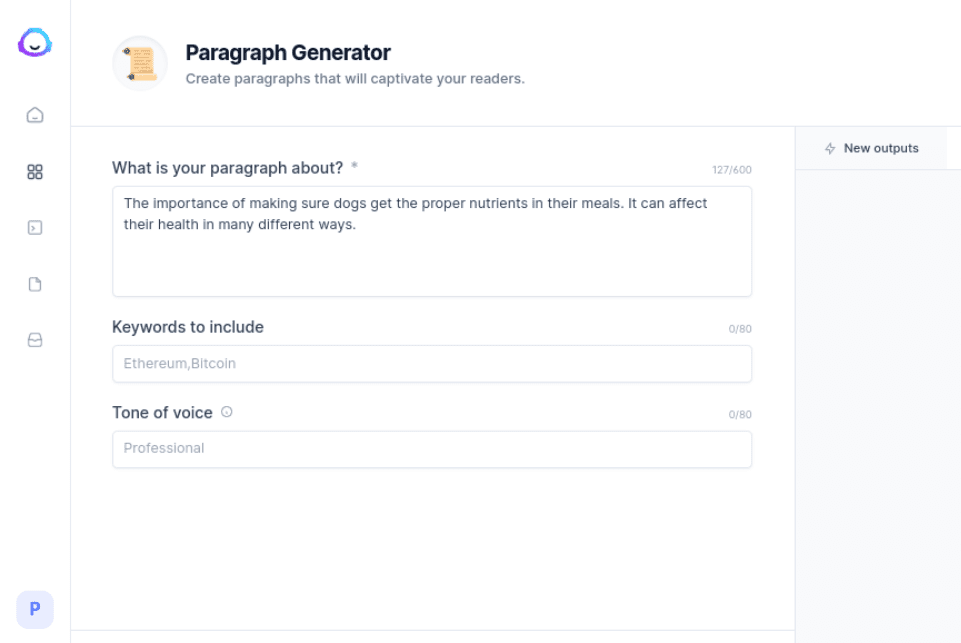Screen dimensions: 961x643
Task: Click the Keywords to include label
Action: (187, 327)
